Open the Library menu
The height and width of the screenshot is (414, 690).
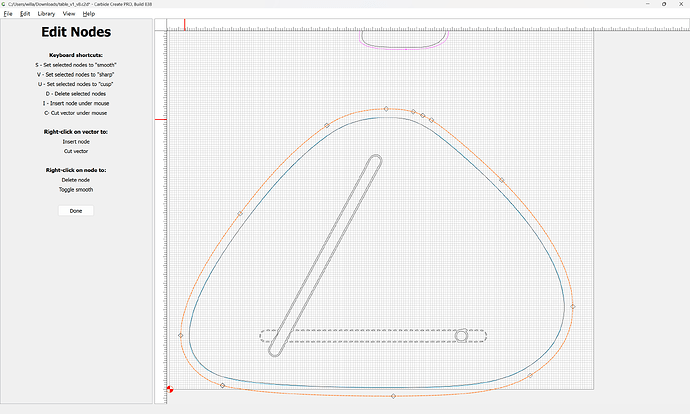point(46,14)
